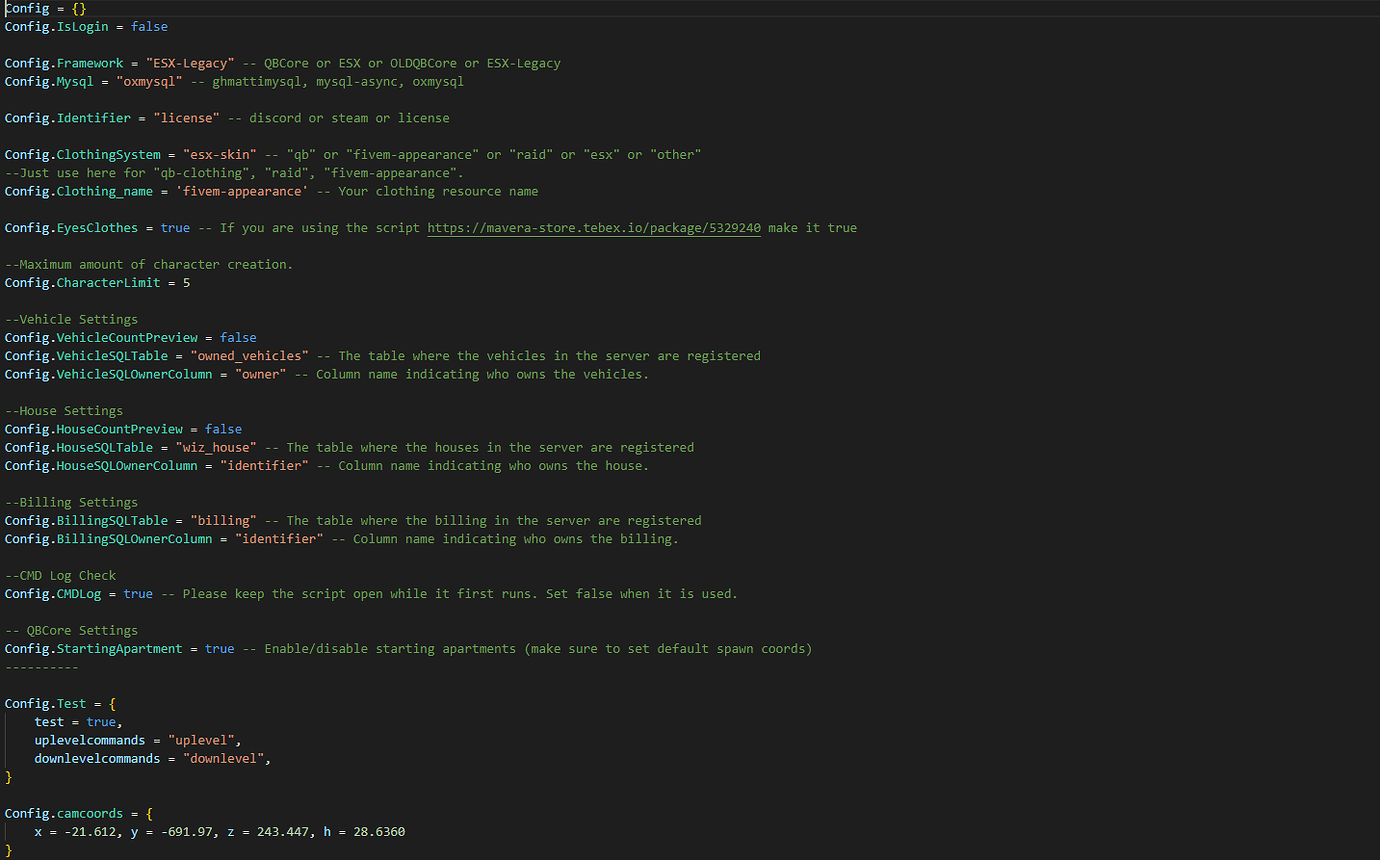
Task: Click the "downlevel" command string
Action: tap(226, 759)
